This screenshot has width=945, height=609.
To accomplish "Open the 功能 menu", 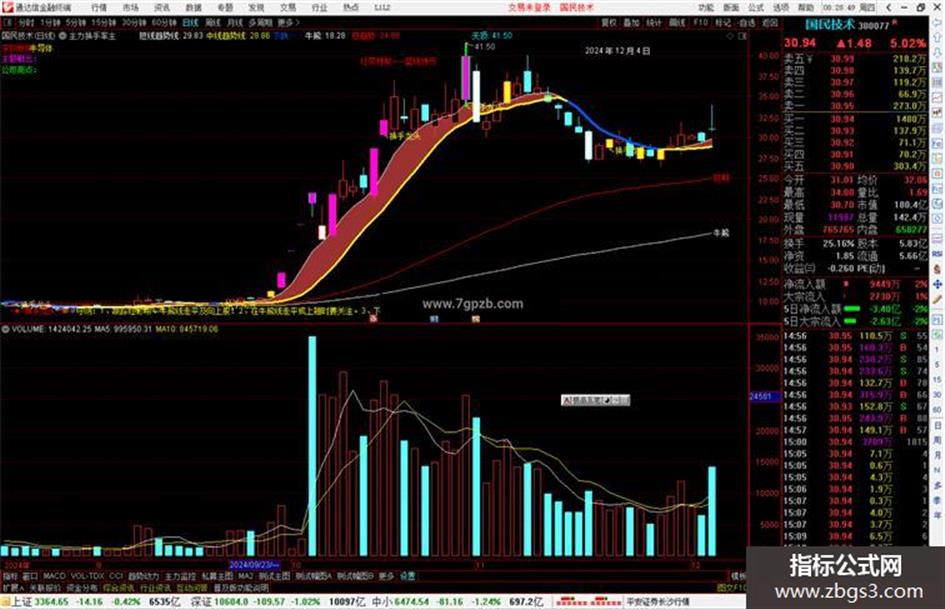I will click(706, 8).
